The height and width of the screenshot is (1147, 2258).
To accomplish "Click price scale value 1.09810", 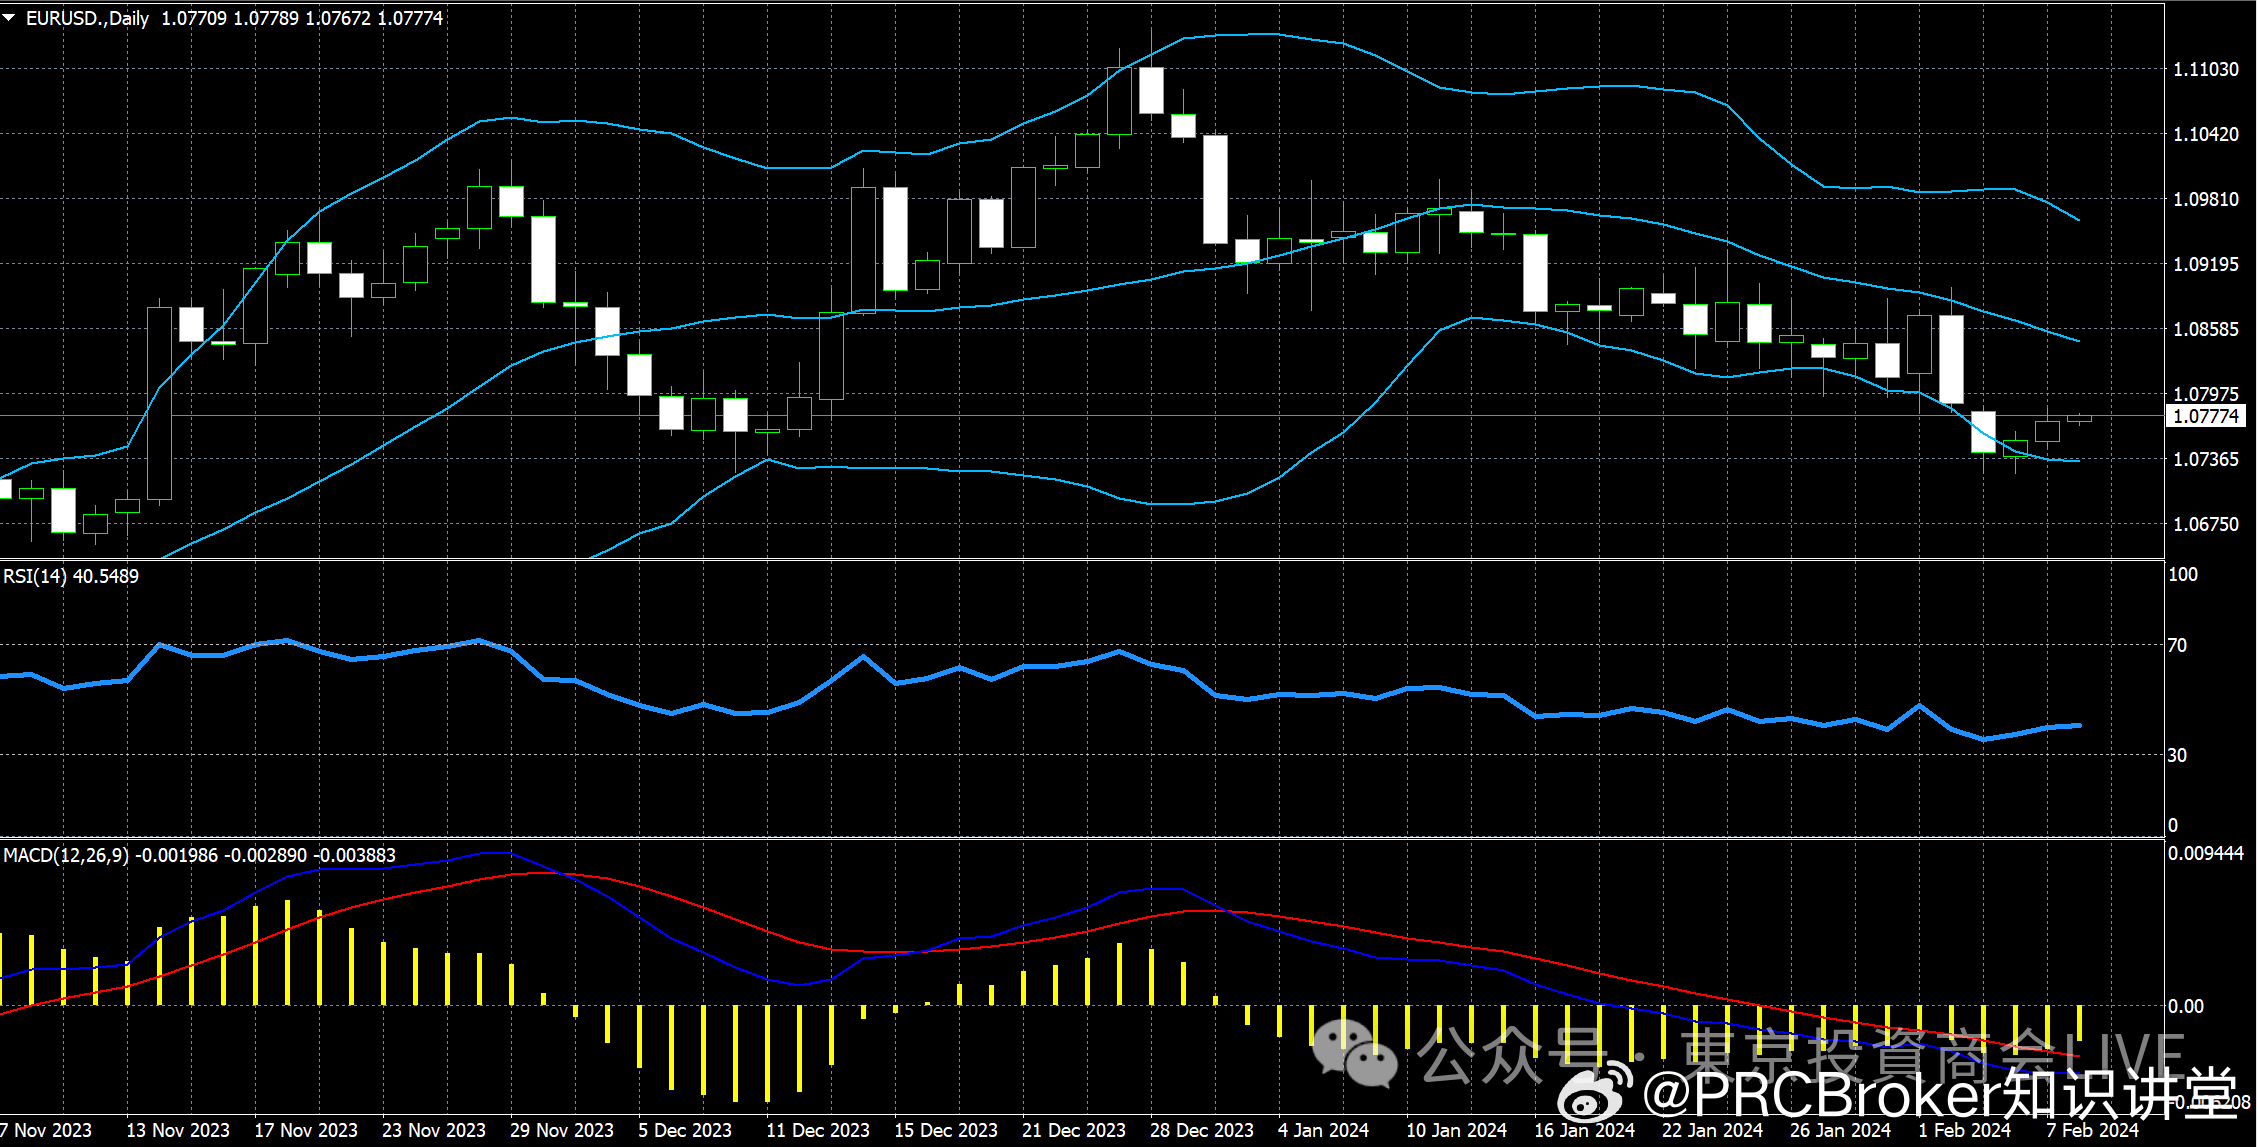I will [2206, 199].
